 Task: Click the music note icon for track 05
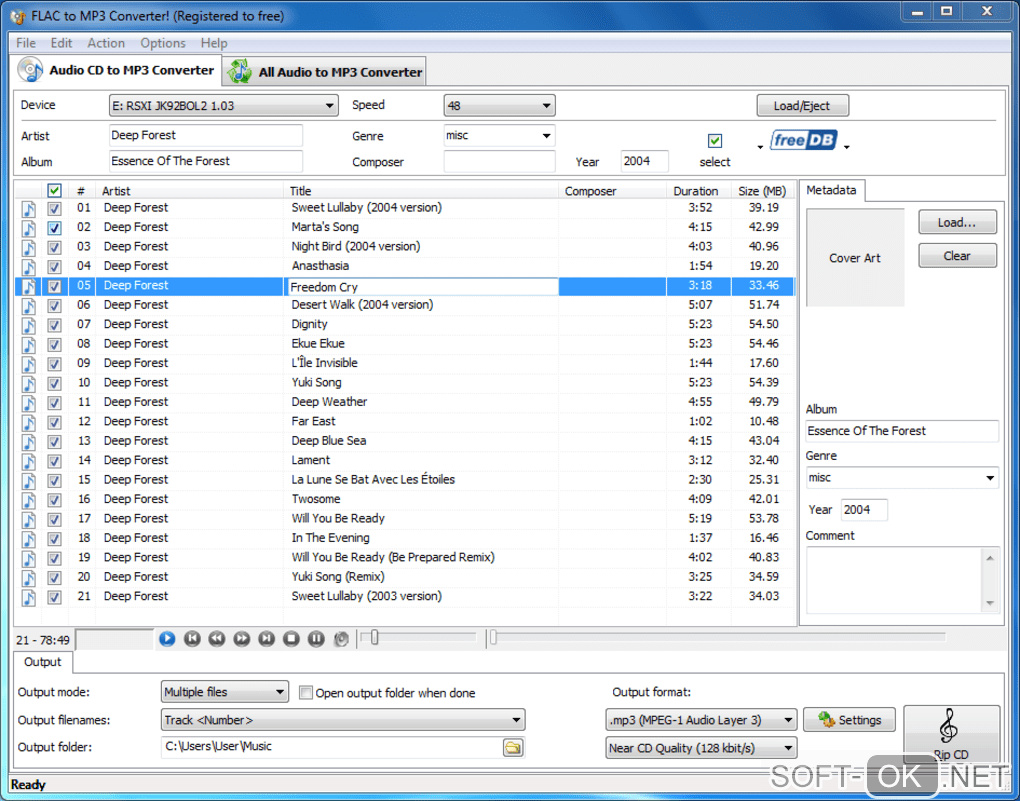[29, 286]
